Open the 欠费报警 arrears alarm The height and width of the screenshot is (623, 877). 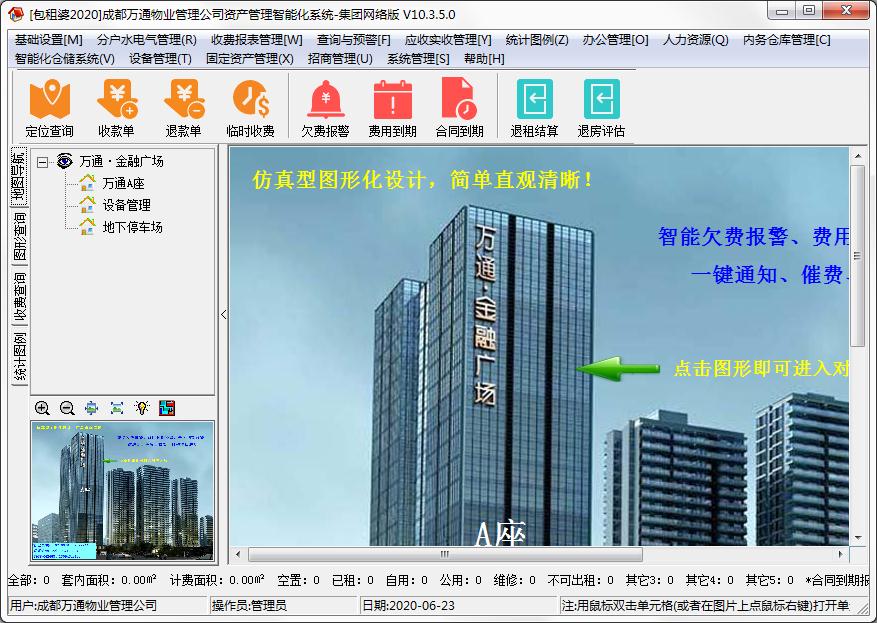pos(326,108)
